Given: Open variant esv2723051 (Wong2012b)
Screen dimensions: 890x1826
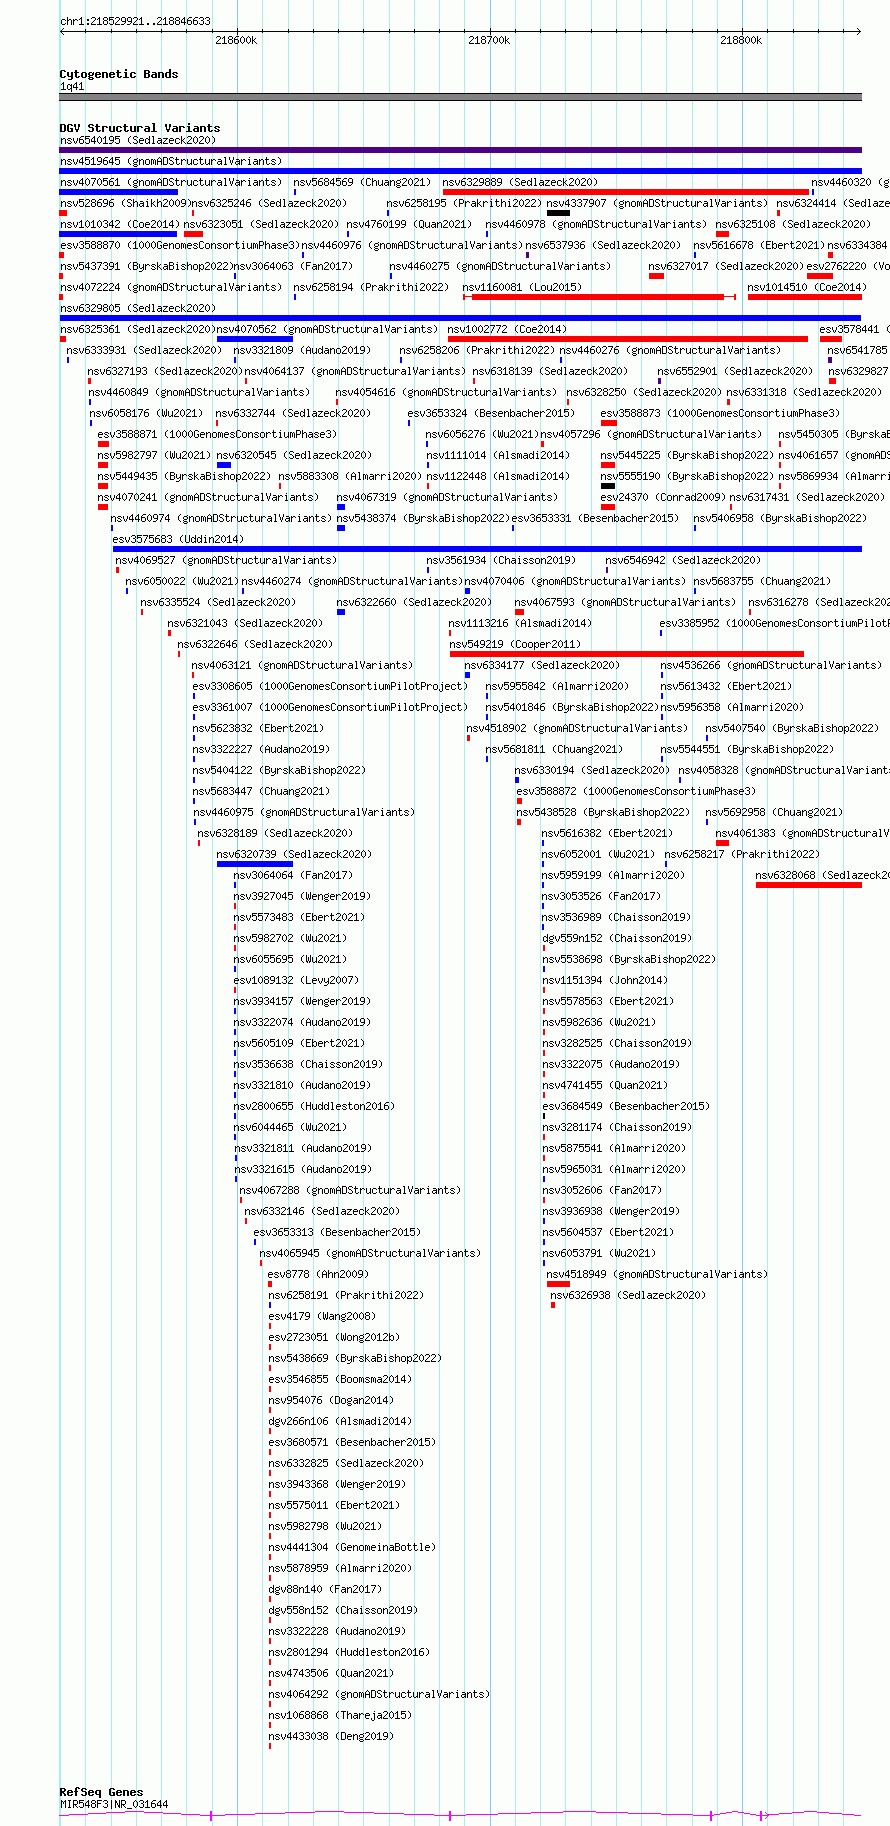Looking at the screenshot, I should pos(334,1337).
